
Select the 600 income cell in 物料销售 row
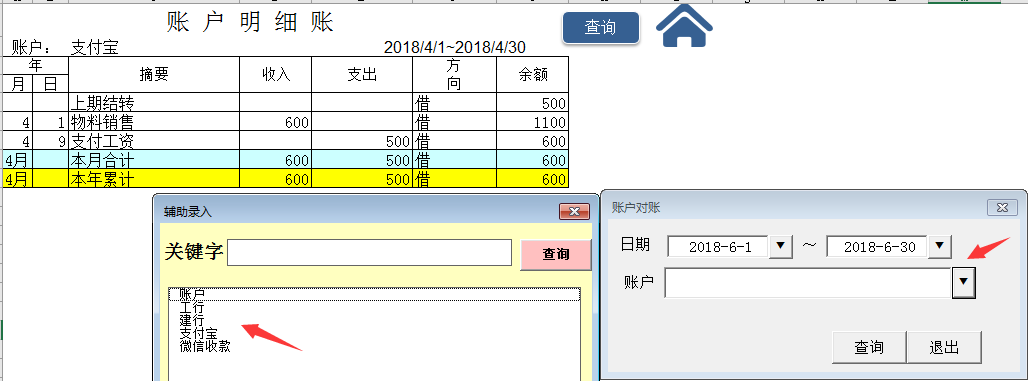click(x=275, y=121)
